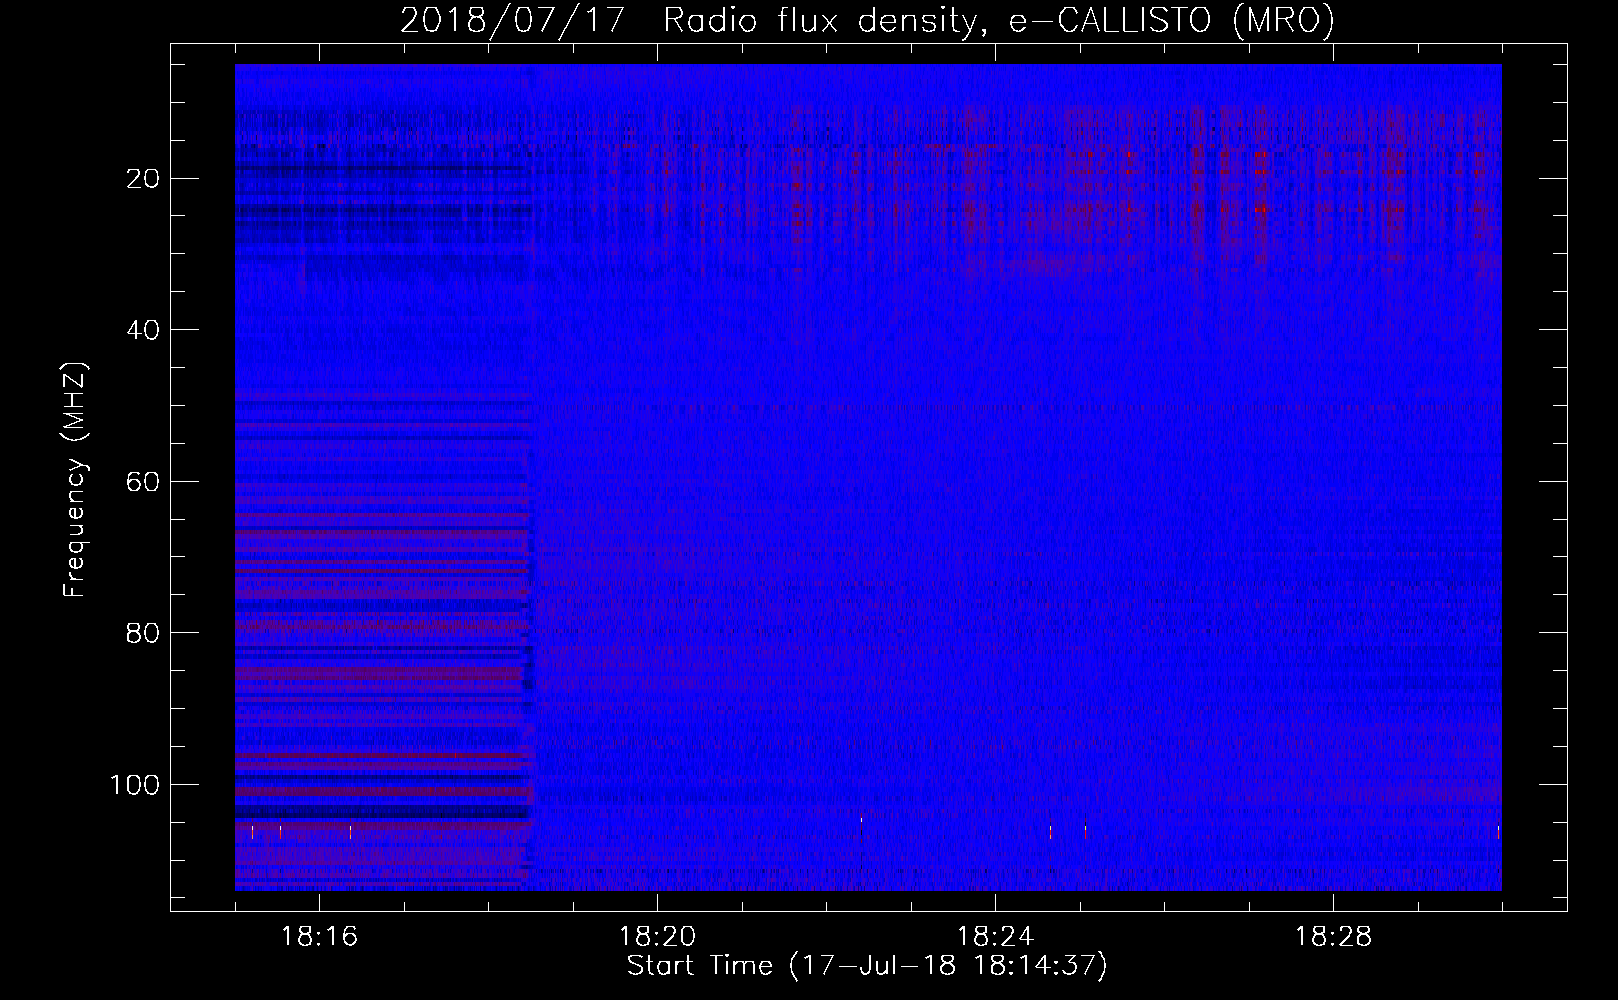
Task: Click the frequency label 80
Action: coord(144,633)
